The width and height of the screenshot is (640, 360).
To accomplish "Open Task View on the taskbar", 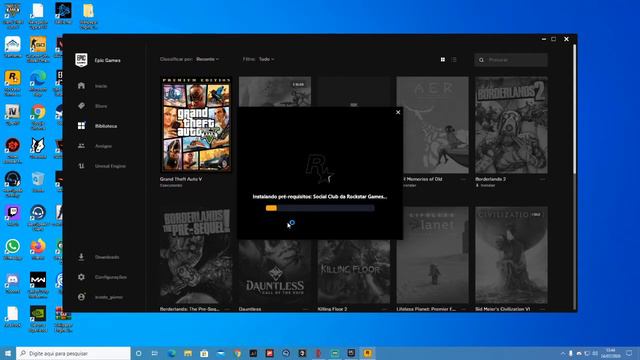I will 155,353.
